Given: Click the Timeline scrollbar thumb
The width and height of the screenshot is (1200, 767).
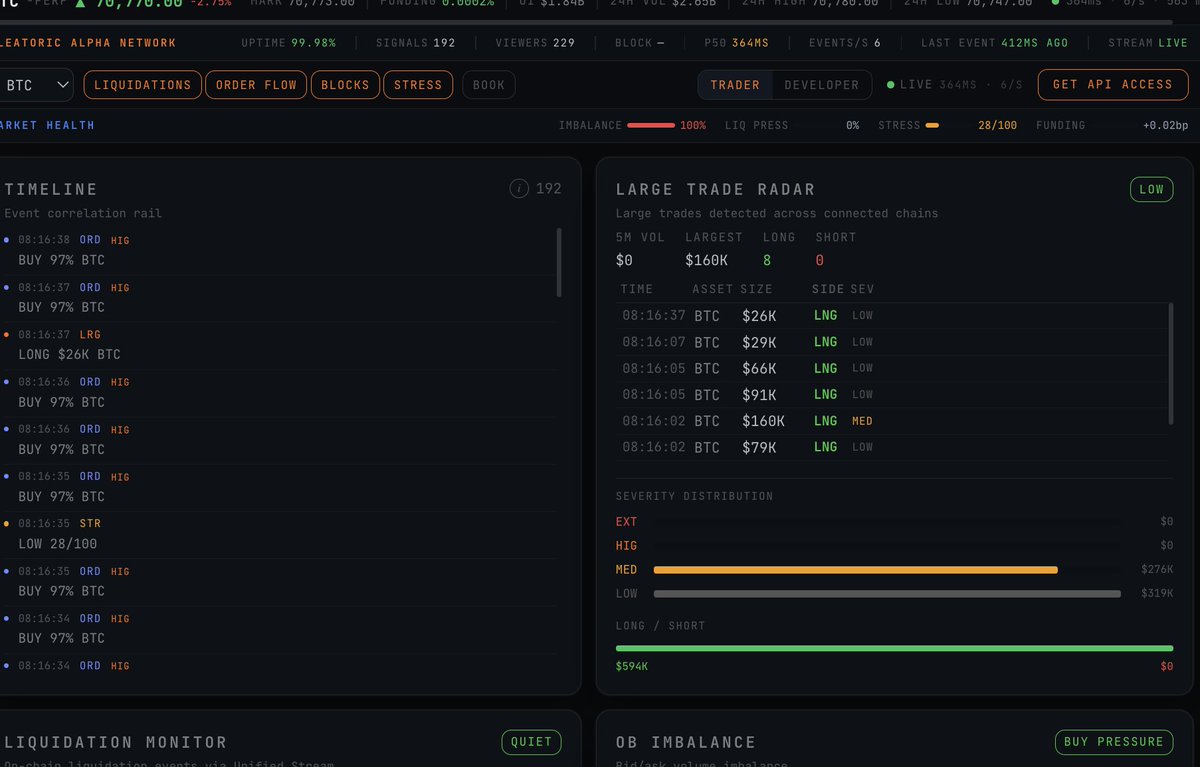Looking at the screenshot, I should [x=559, y=262].
